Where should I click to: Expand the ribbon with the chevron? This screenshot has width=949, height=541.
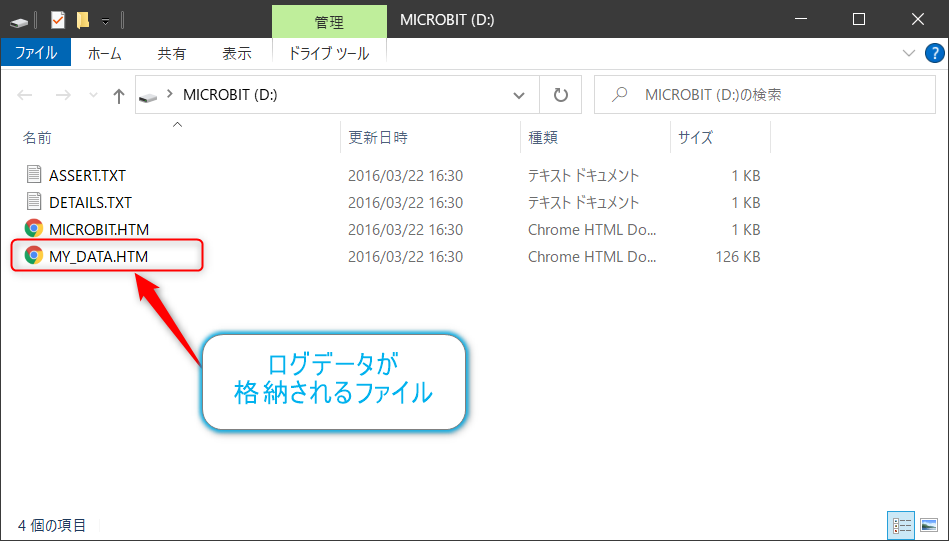click(x=908, y=53)
